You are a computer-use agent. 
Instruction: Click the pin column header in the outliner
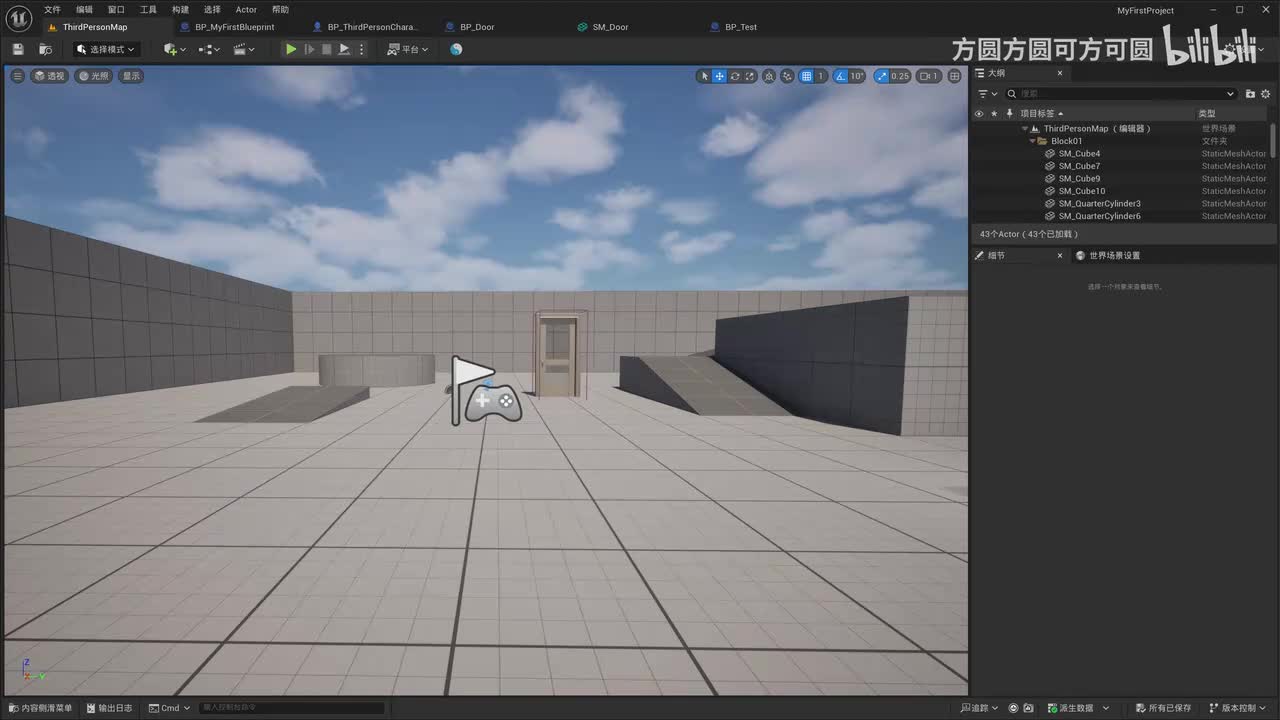(x=1009, y=114)
